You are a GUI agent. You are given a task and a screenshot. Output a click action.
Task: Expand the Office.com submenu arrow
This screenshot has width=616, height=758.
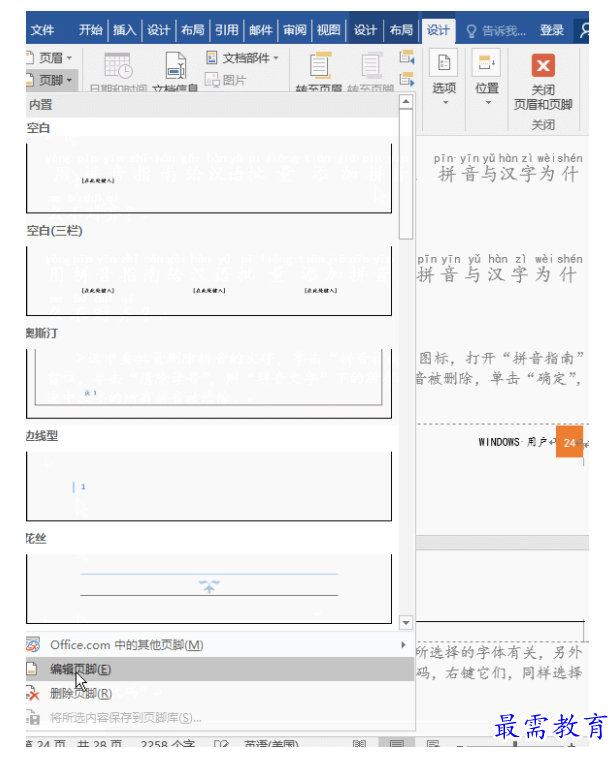tap(403, 645)
